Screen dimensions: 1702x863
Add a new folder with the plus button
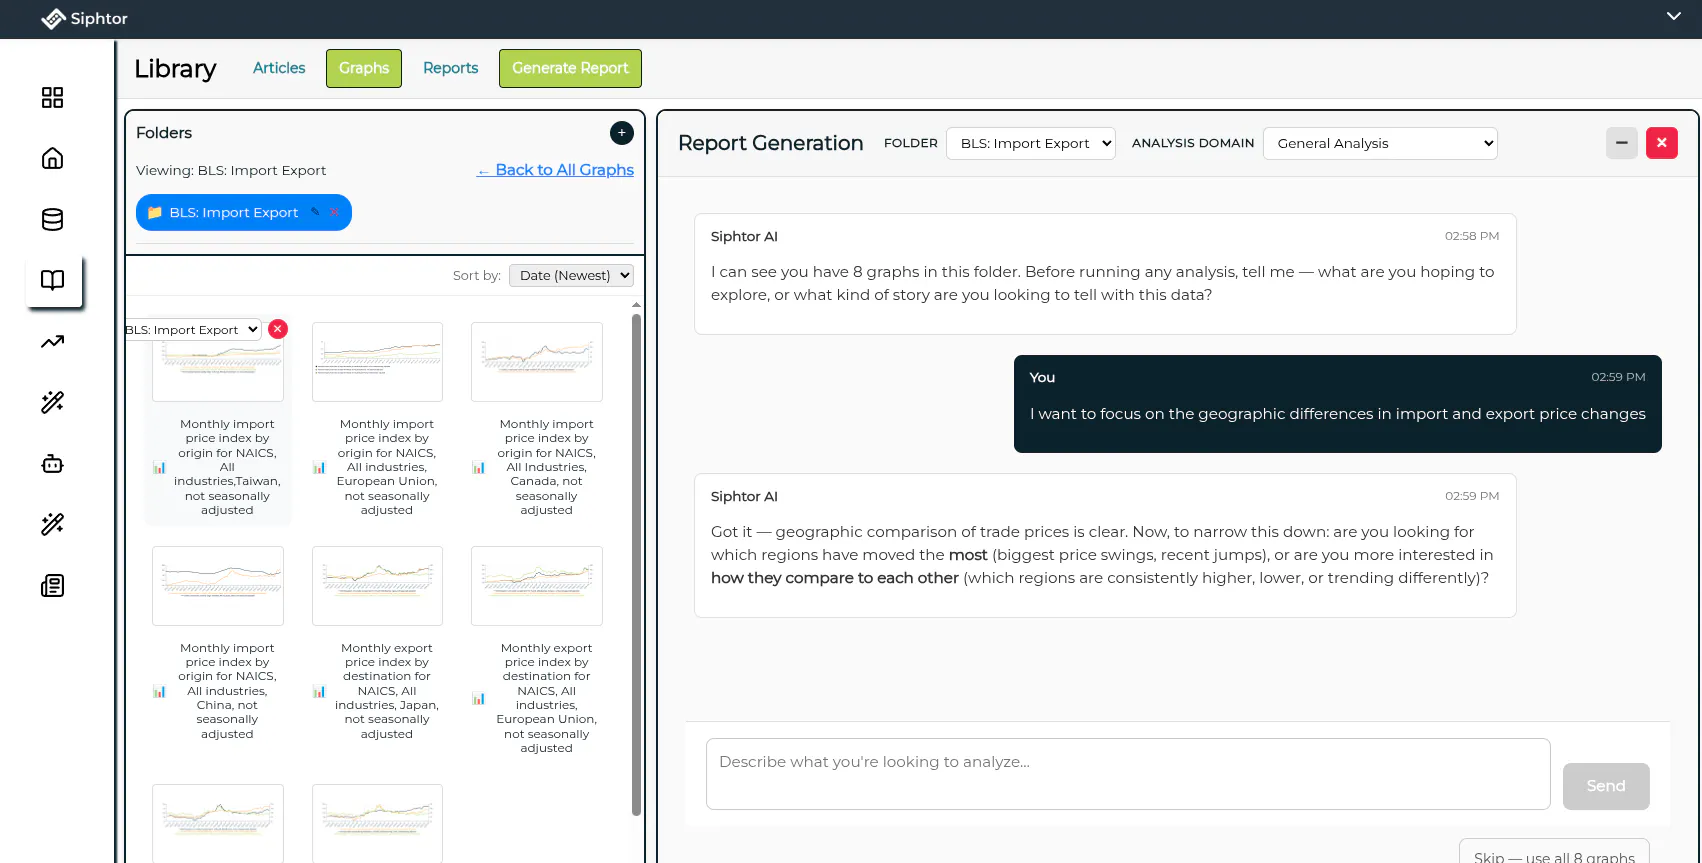[x=622, y=132]
